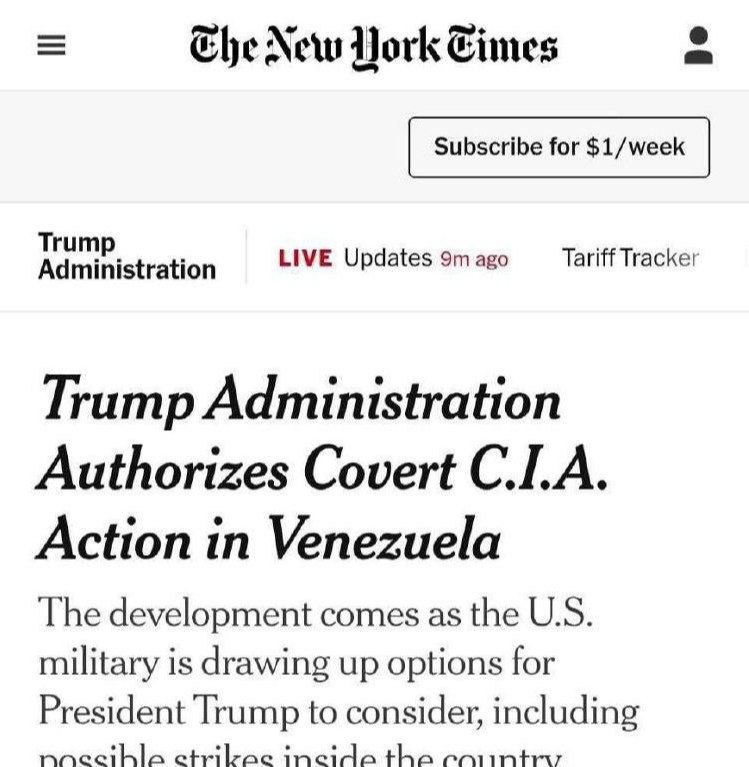
Task: Open the hamburger navigation menu
Action: [x=51, y=47]
